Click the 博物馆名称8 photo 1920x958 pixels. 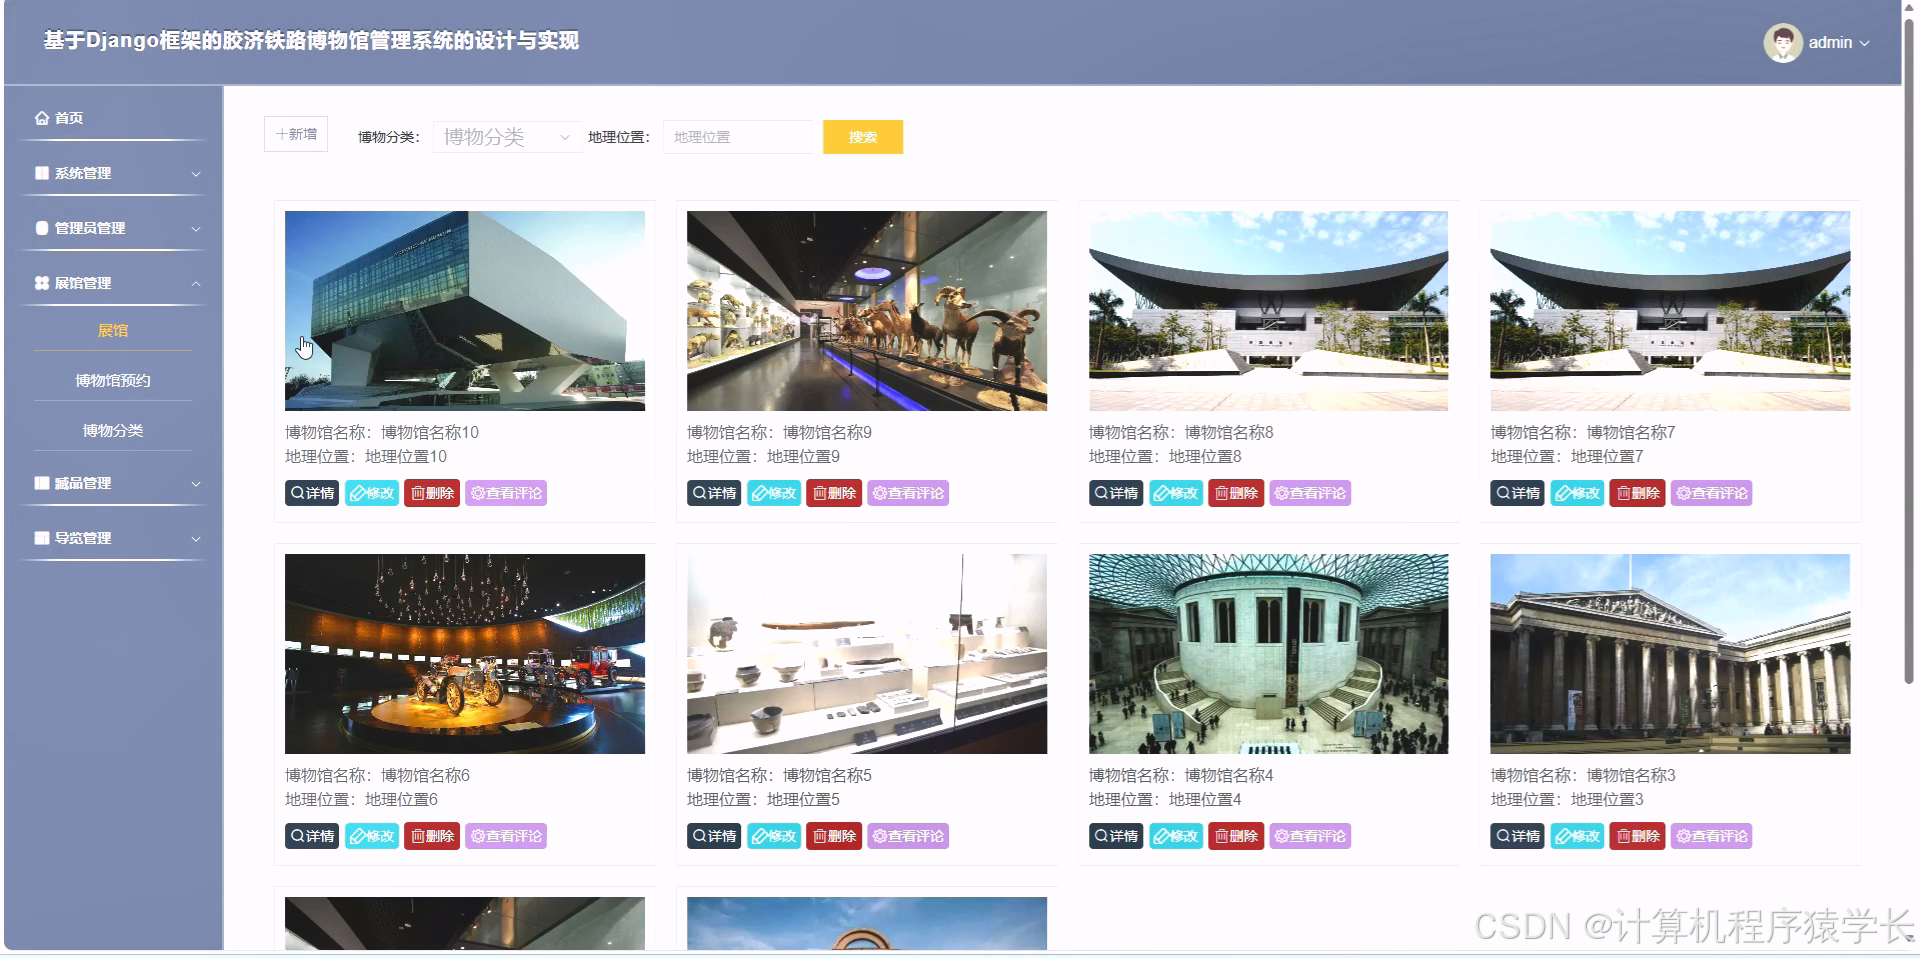[1268, 311]
